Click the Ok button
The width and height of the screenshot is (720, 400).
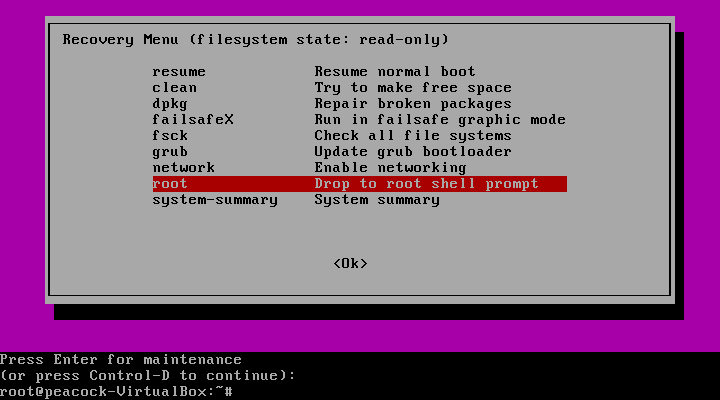[350, 264]
